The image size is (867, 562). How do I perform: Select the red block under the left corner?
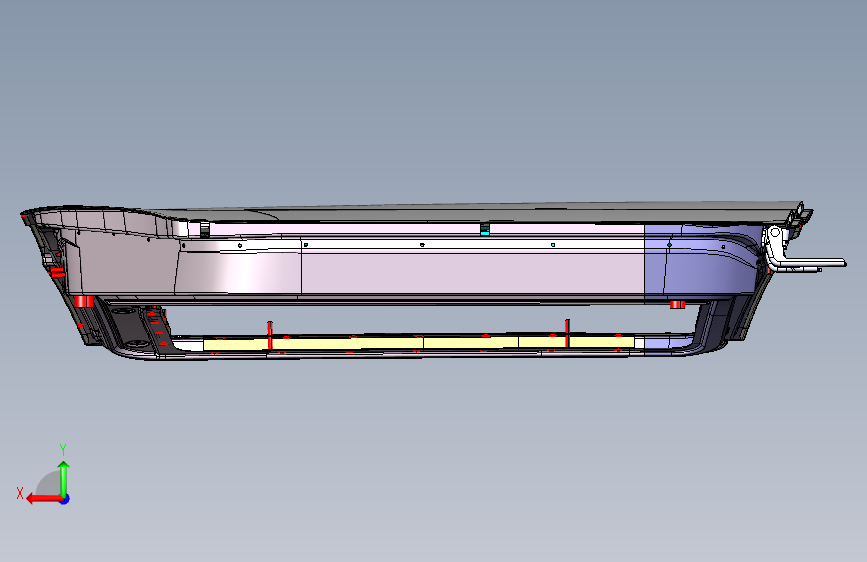pyautogui.click(x=83, y=301)
